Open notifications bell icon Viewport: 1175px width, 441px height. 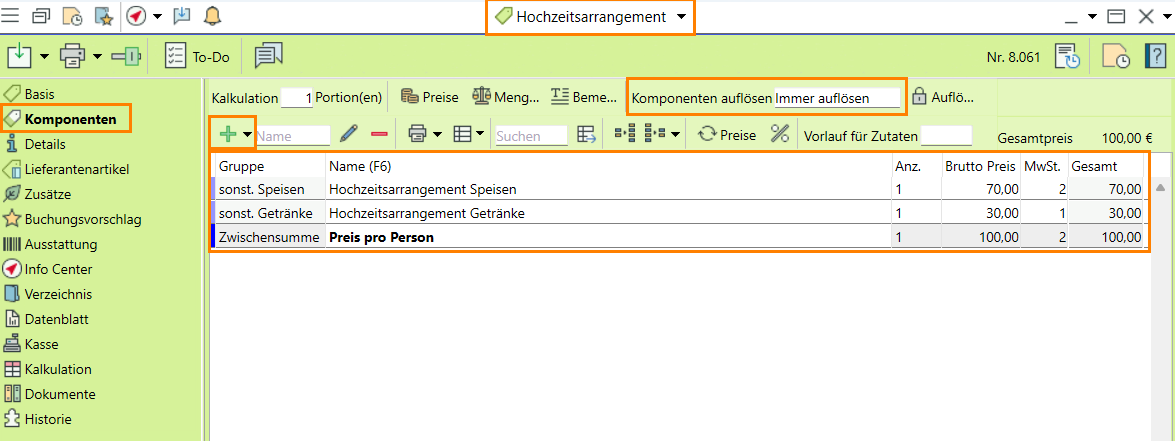[x=213, y=16]
